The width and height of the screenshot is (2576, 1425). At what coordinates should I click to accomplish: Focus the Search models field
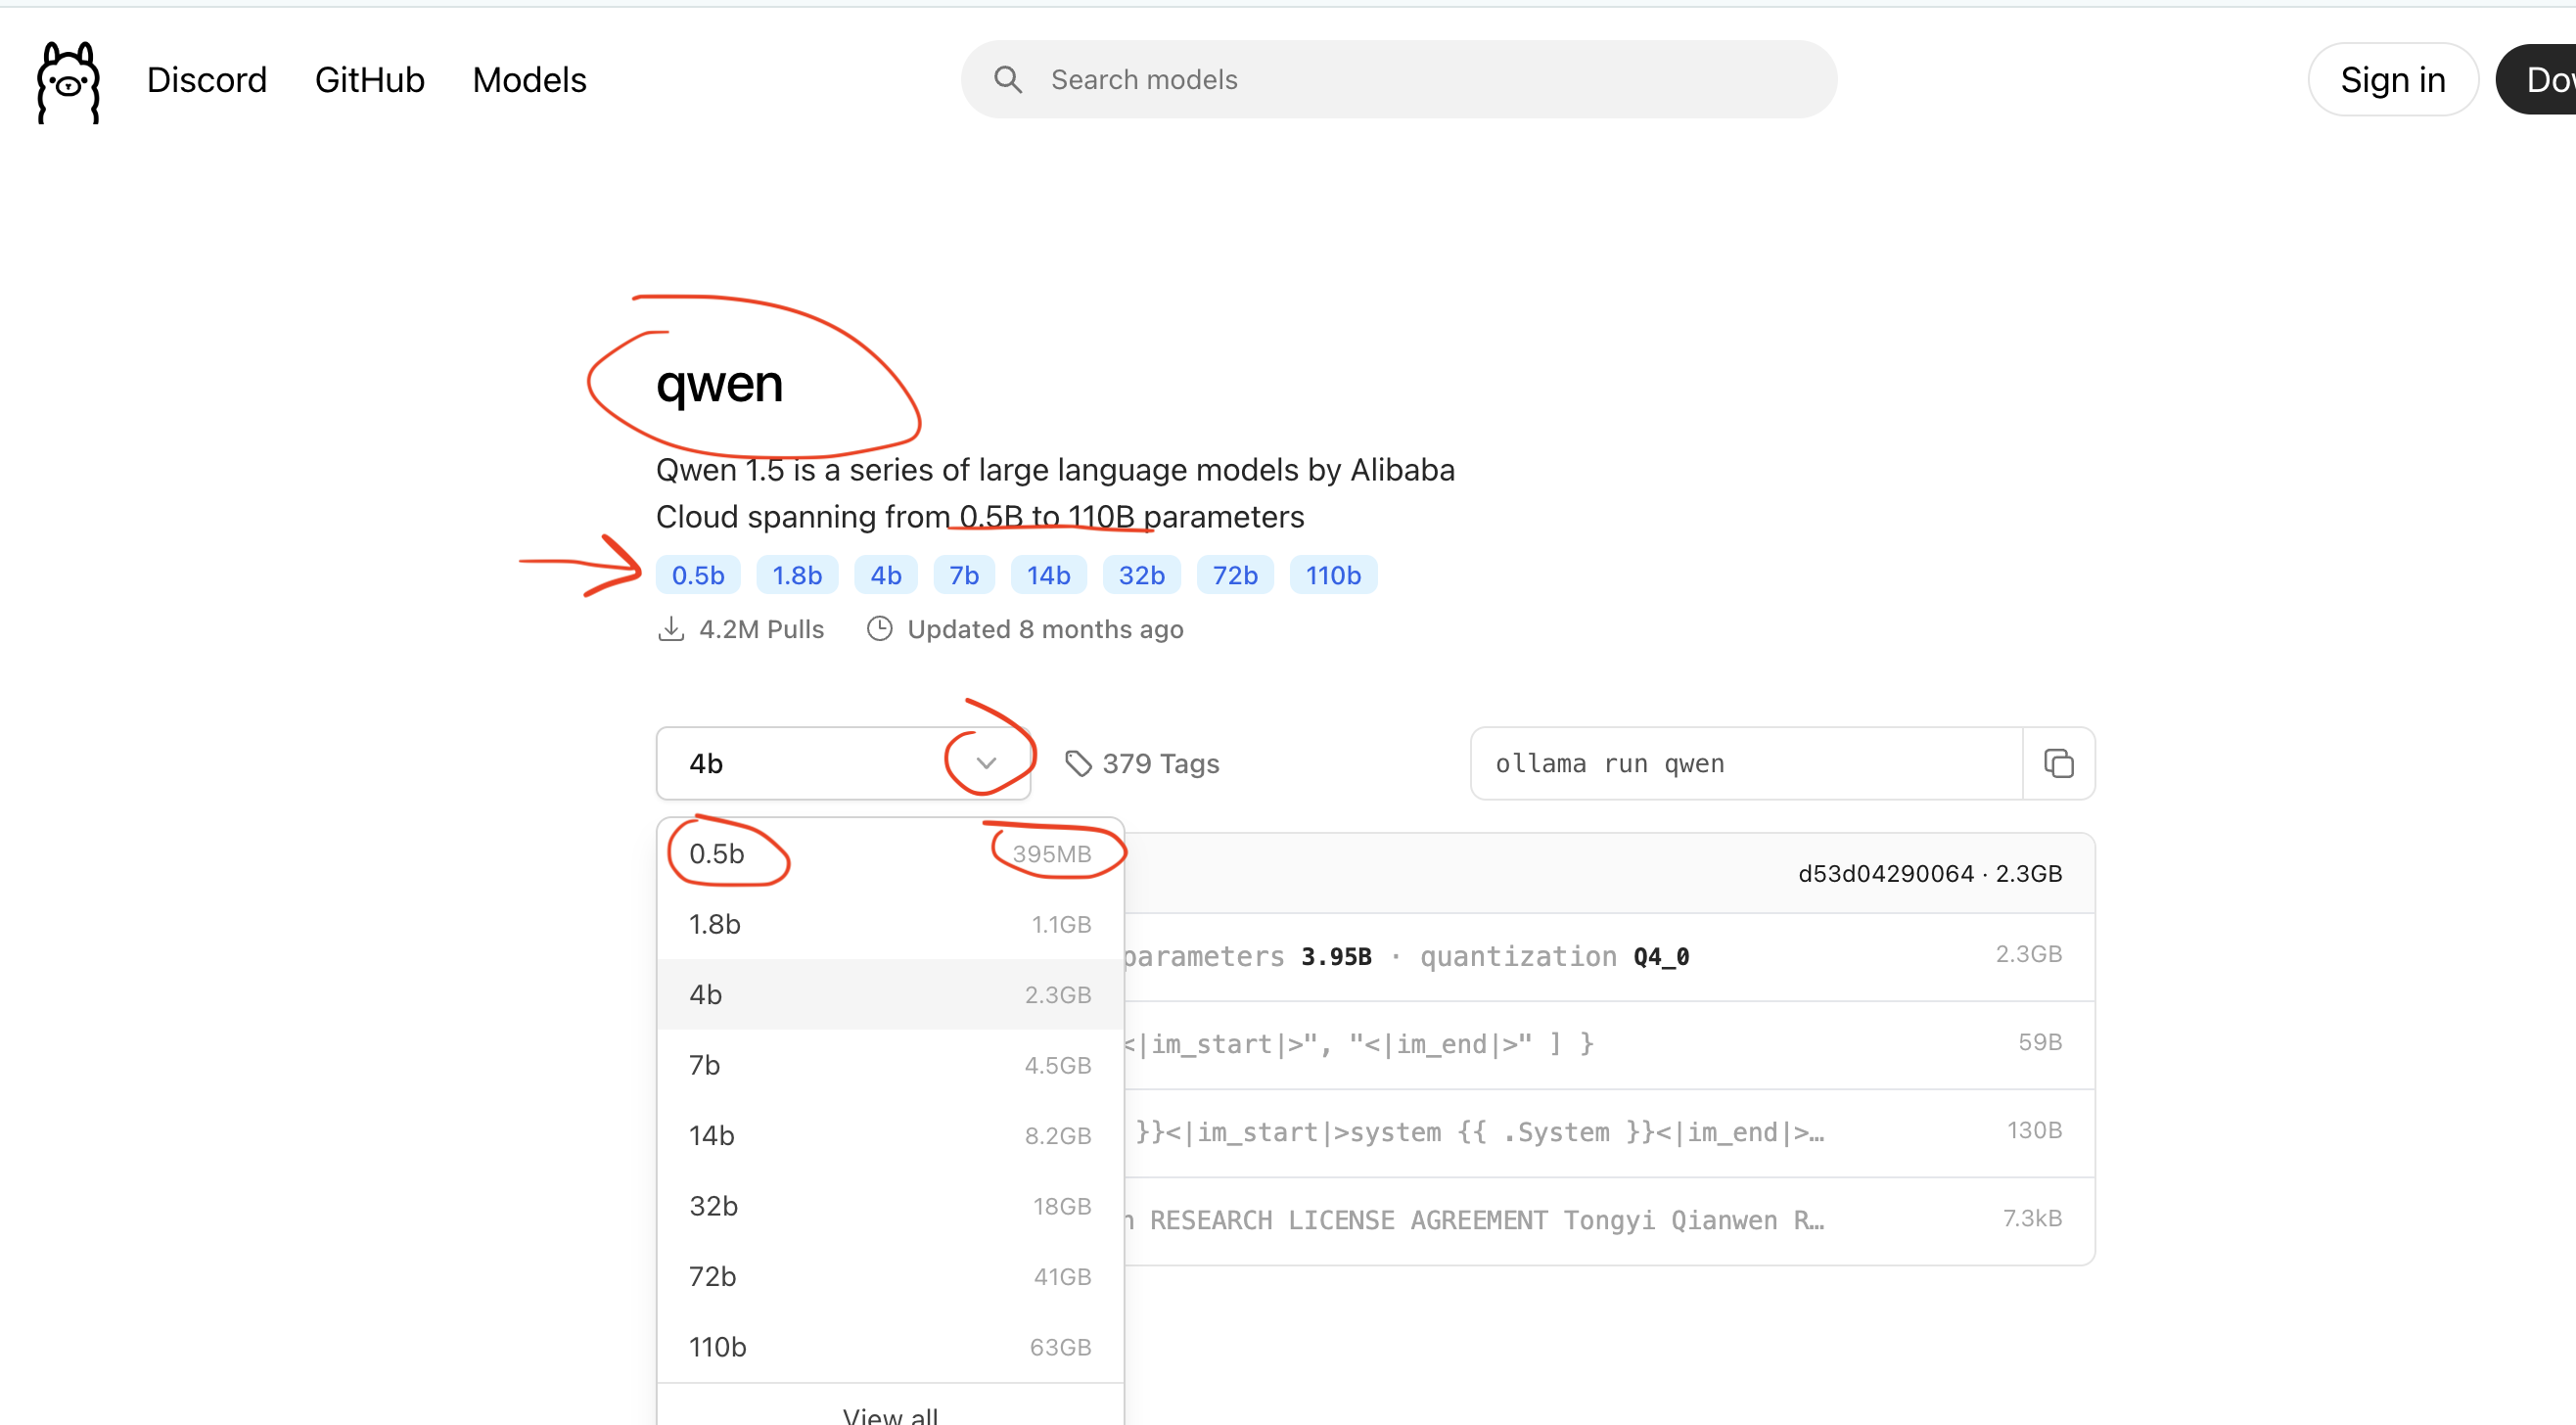(x=1398, y=80)
